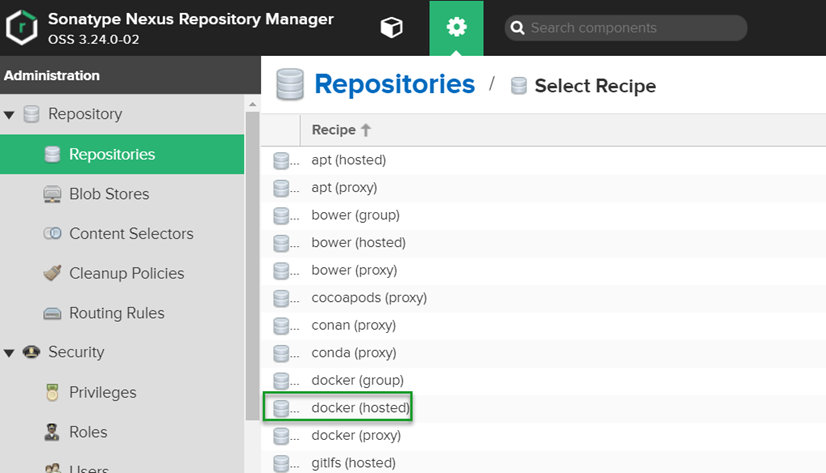Click the sidebar vertical scrollbar

(252, 260)
